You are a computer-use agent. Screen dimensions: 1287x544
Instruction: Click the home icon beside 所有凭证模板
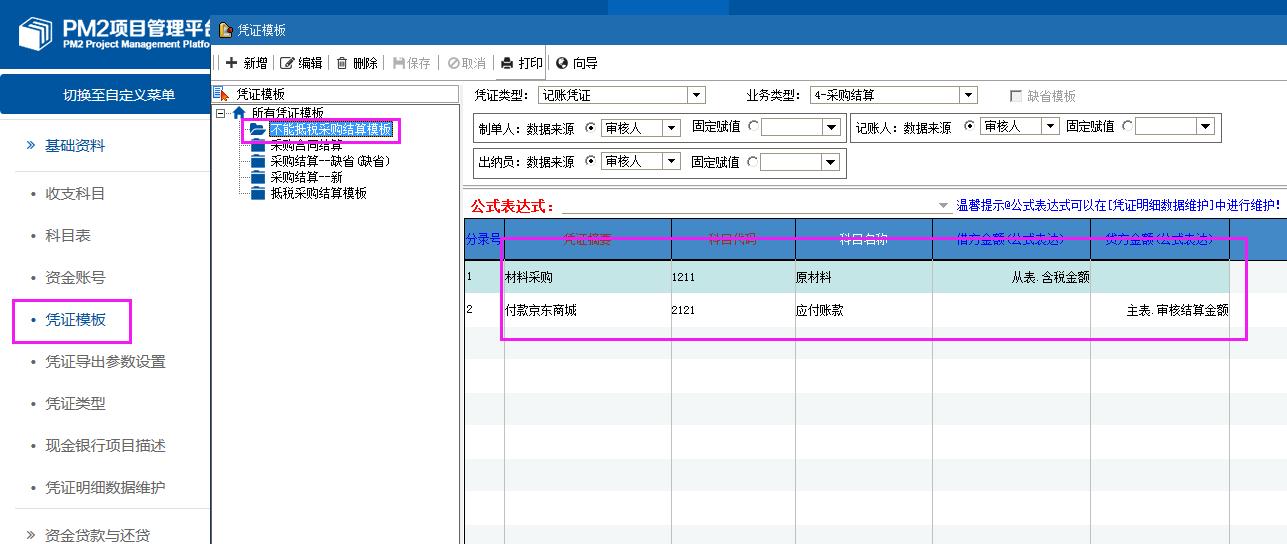pos(238,113)
